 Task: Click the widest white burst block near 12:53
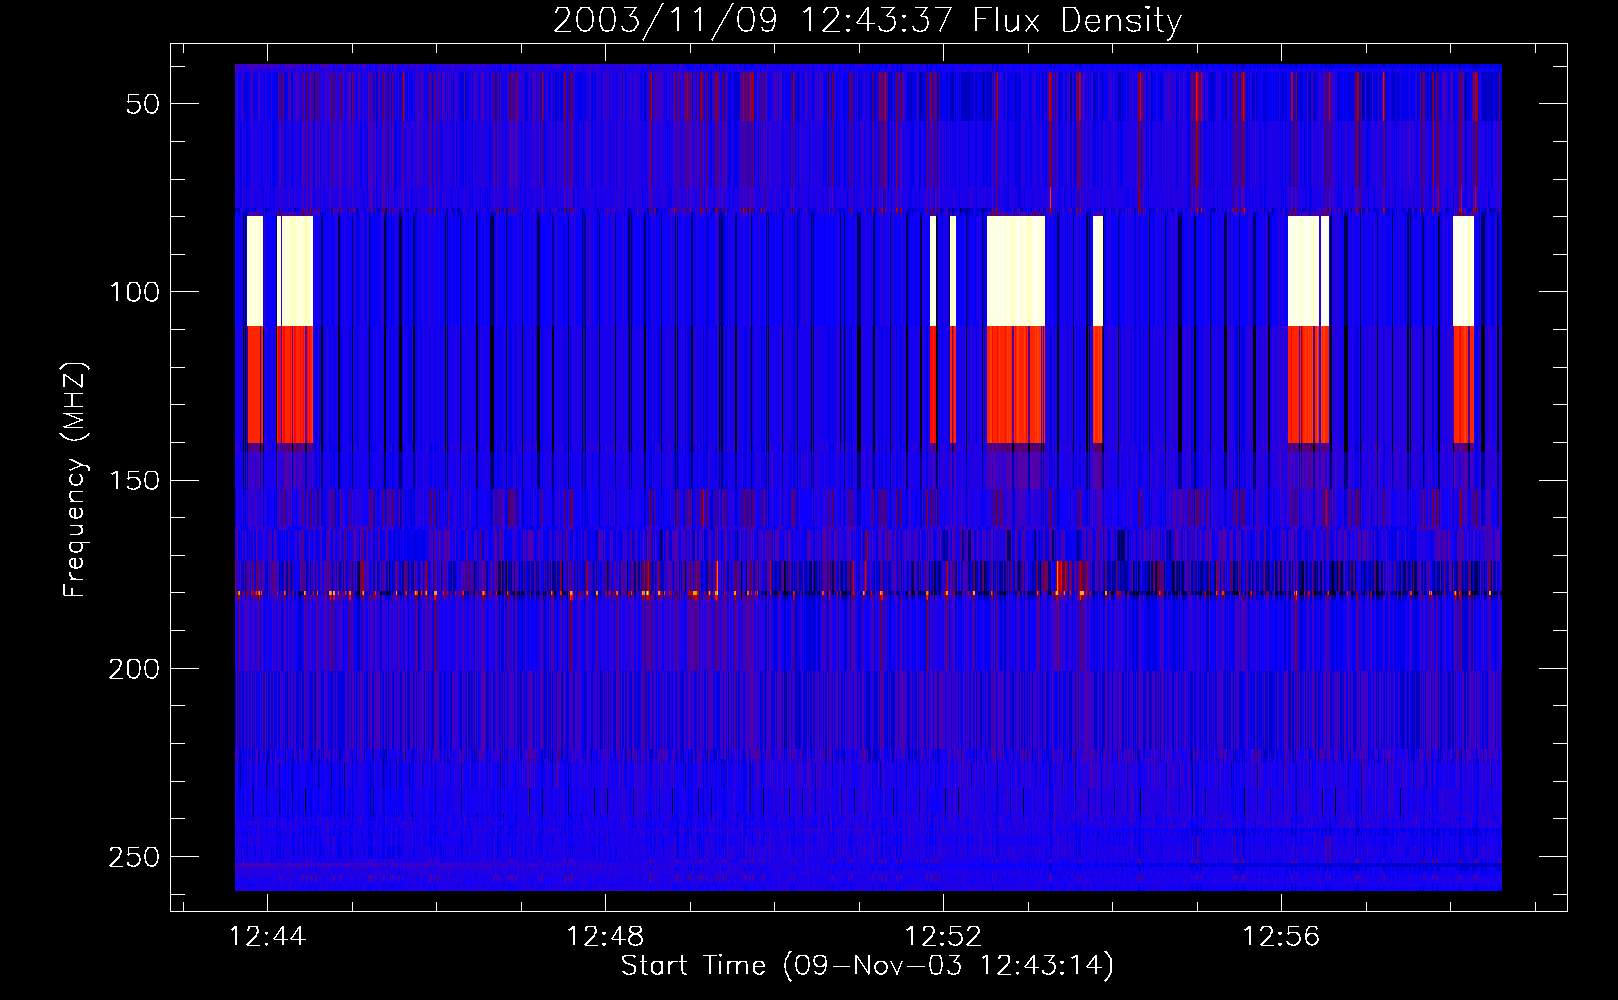pyautogui.click(x=1016, y=271)
